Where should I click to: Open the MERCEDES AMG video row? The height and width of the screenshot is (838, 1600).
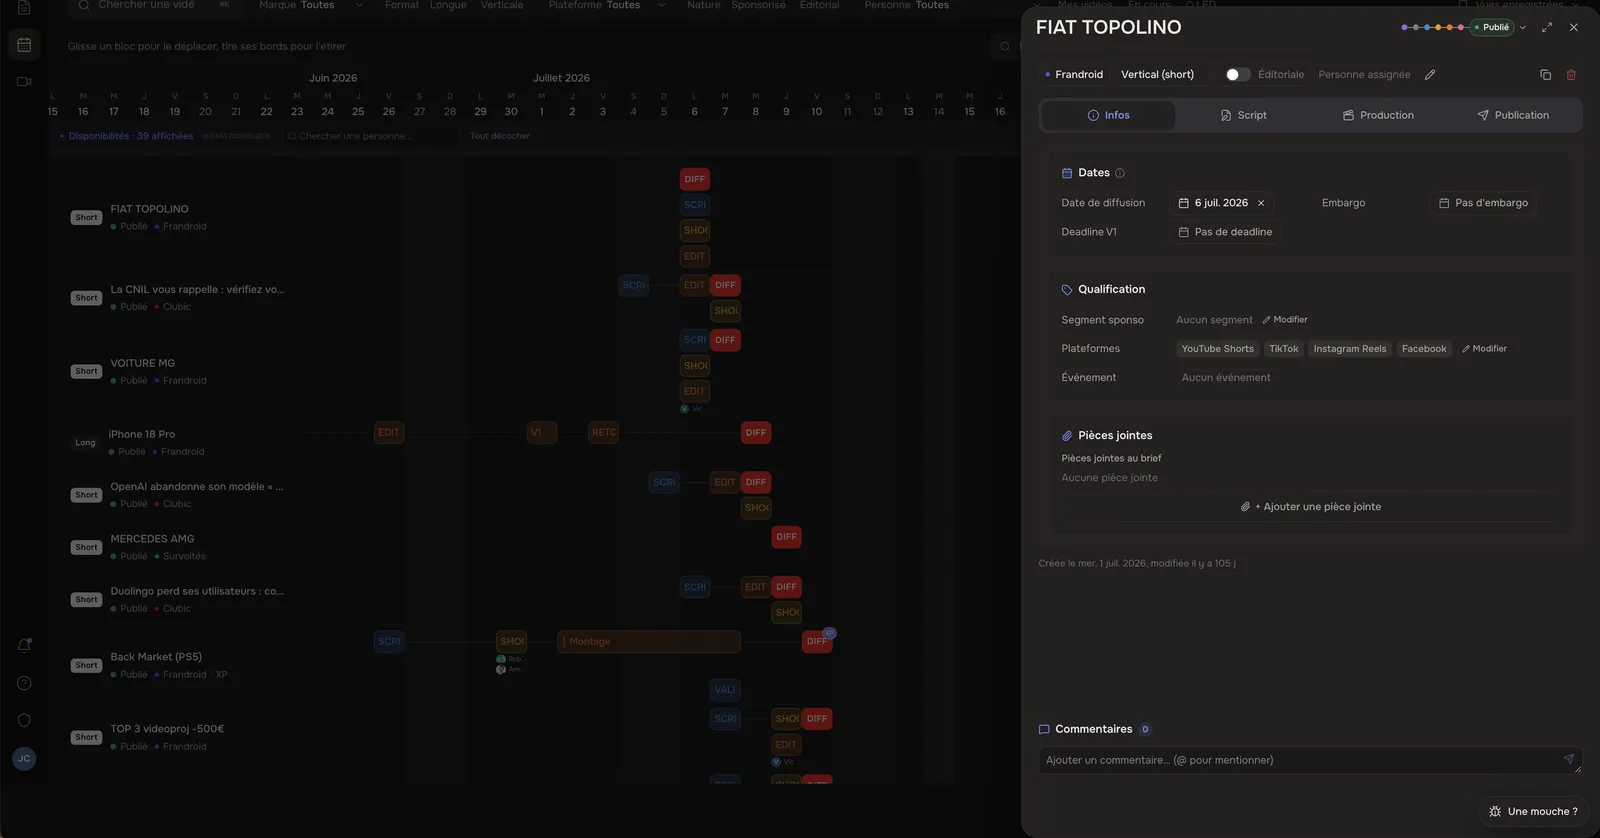(152, 539)
